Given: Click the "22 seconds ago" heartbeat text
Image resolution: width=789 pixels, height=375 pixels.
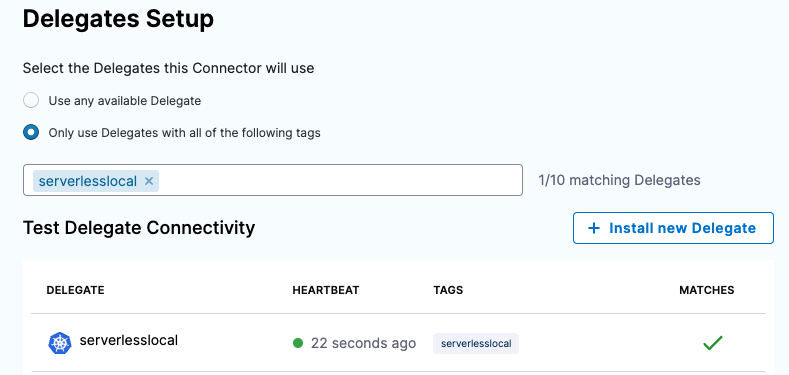Looking at the screenshot, I should pos(363,343).
